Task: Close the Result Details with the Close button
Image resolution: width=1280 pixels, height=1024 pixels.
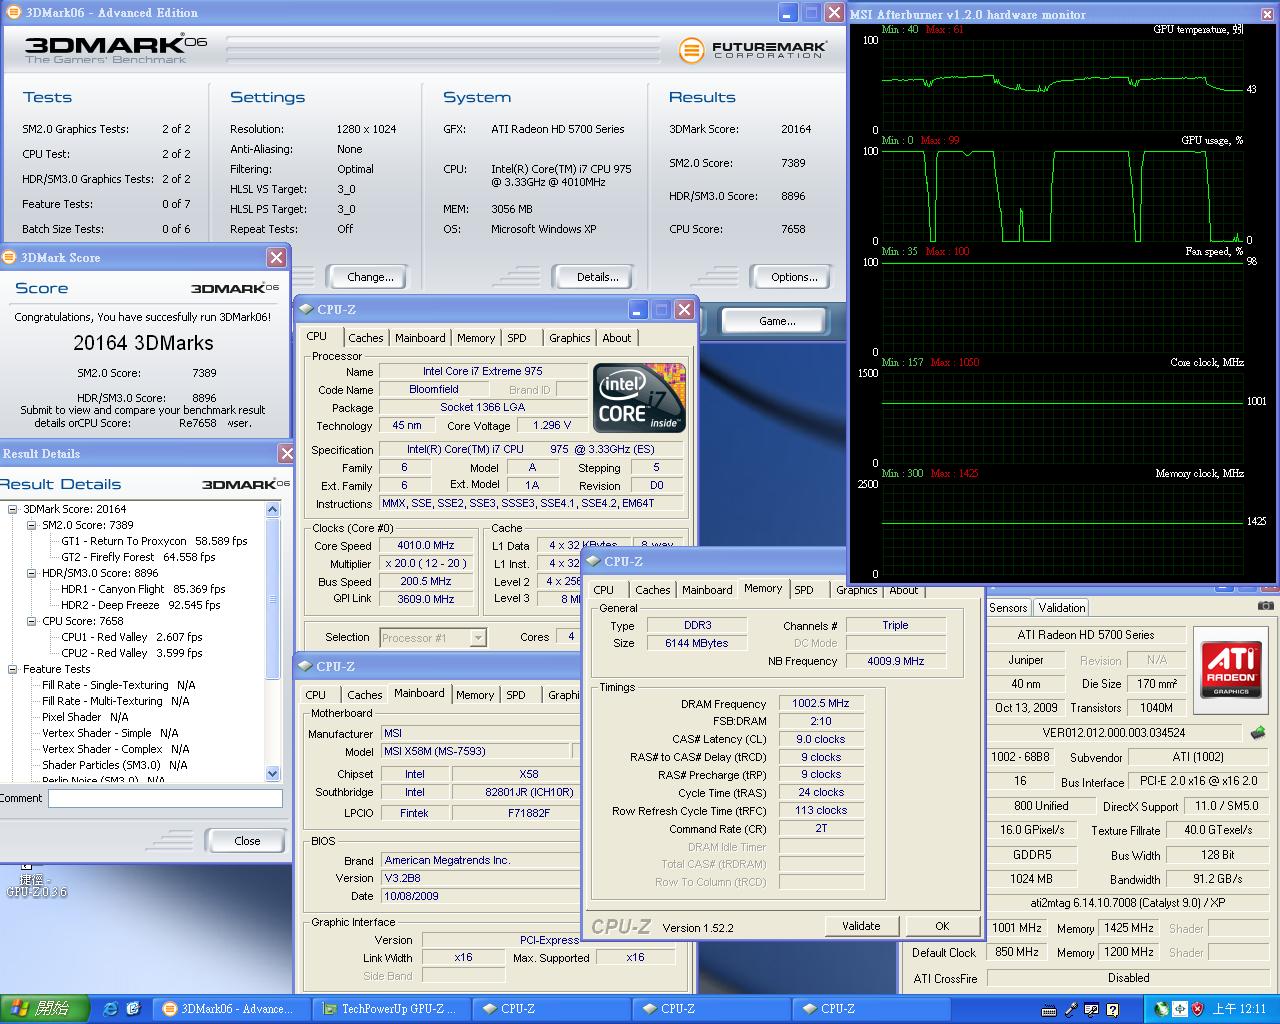Action: coord(247,841)
